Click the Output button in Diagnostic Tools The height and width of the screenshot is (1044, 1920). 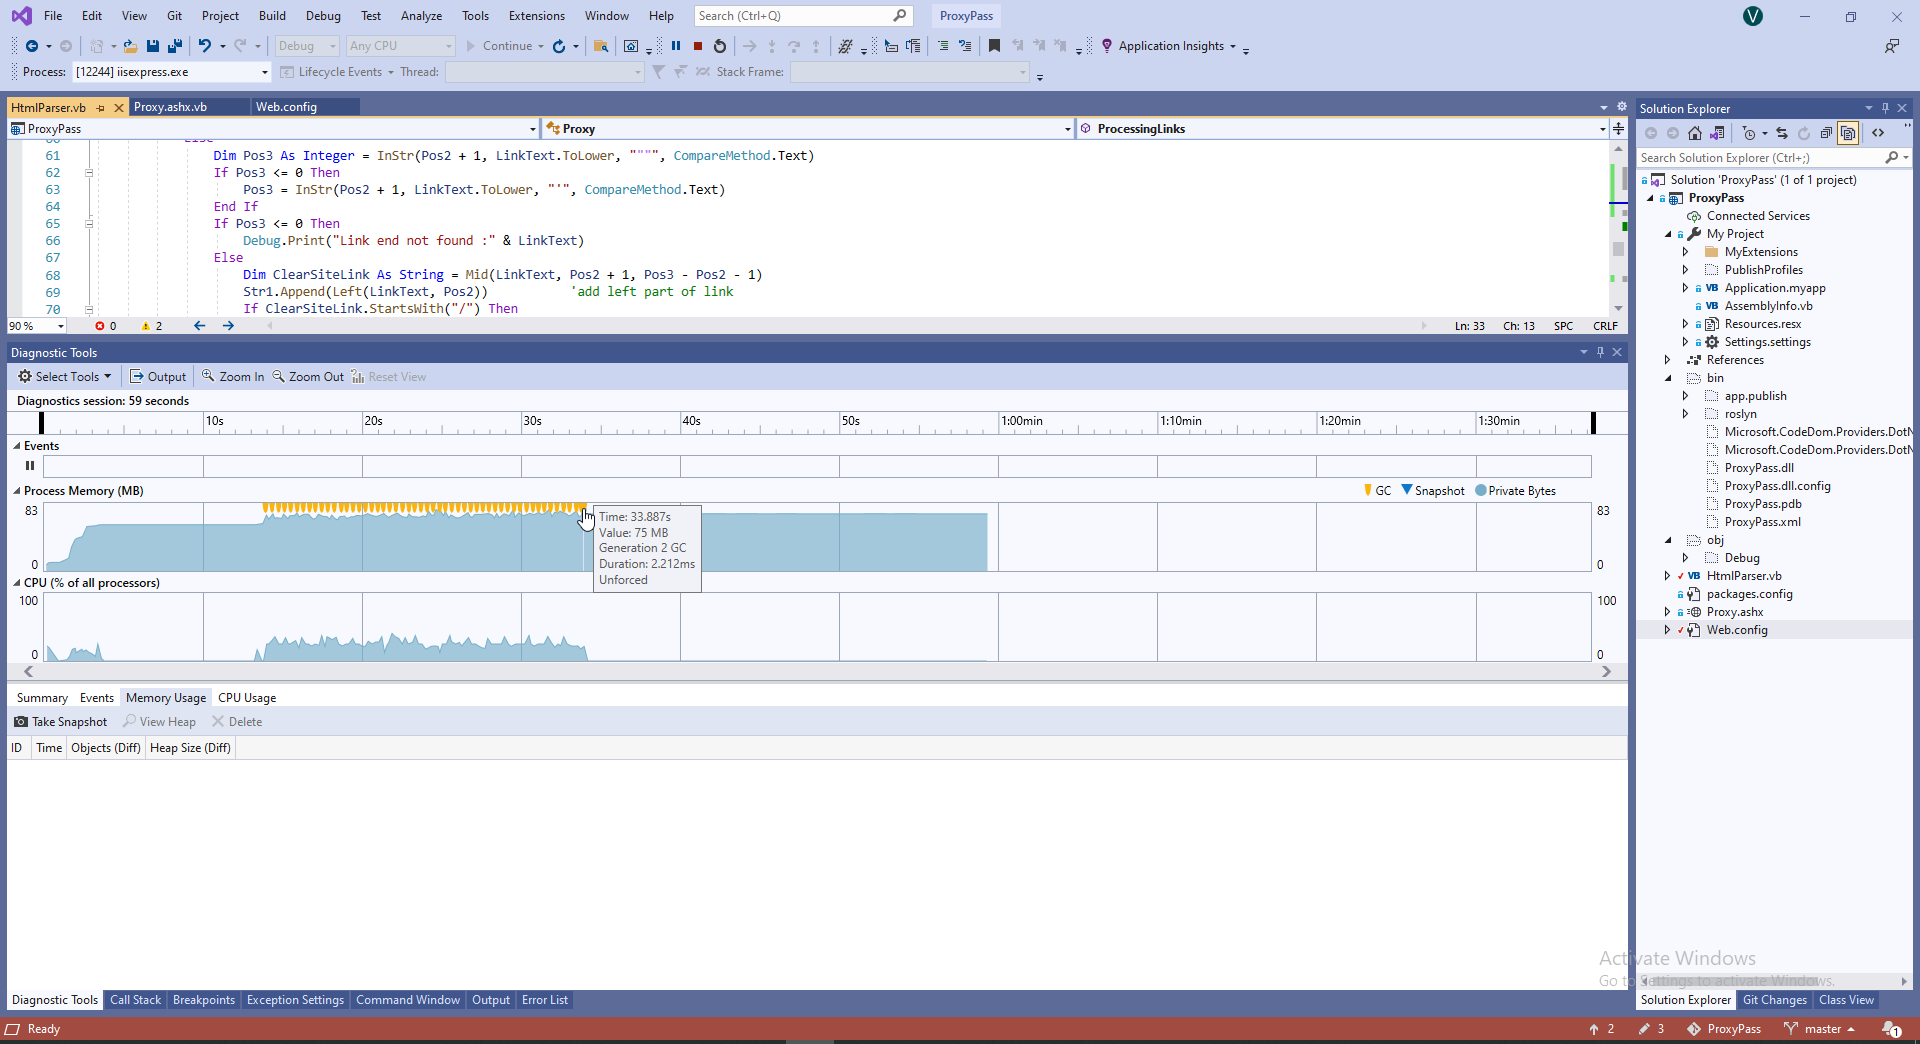click(158, 377)
